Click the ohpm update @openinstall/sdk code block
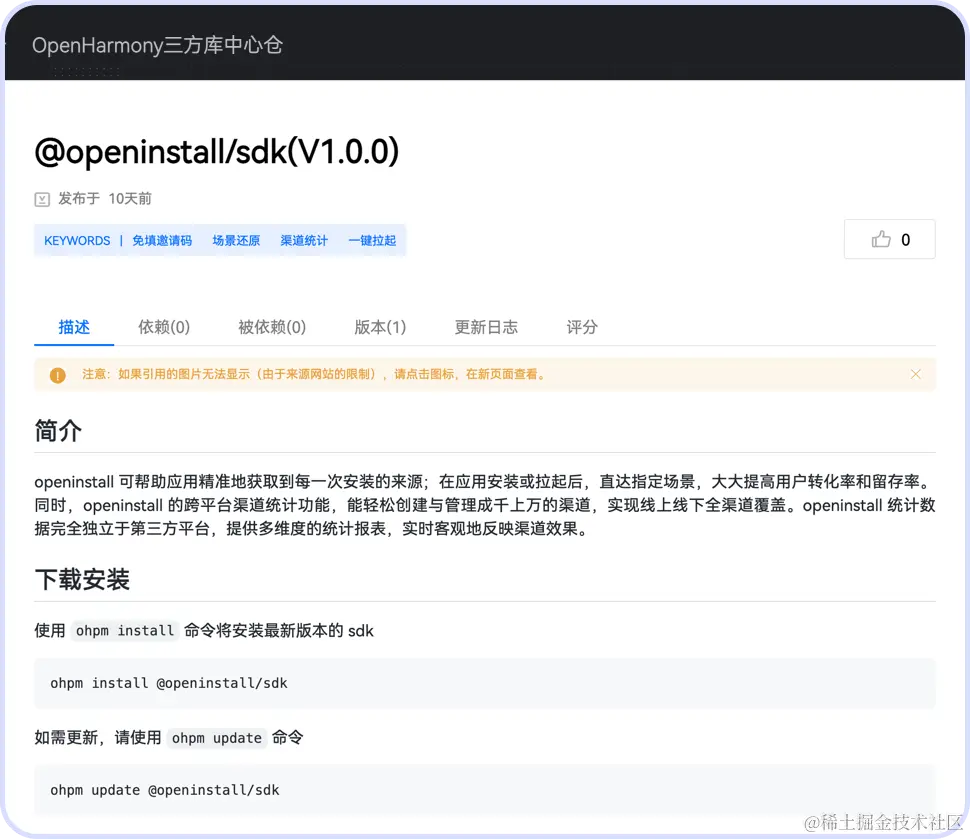This screenshot has width=970, height=839. [485, 790]
